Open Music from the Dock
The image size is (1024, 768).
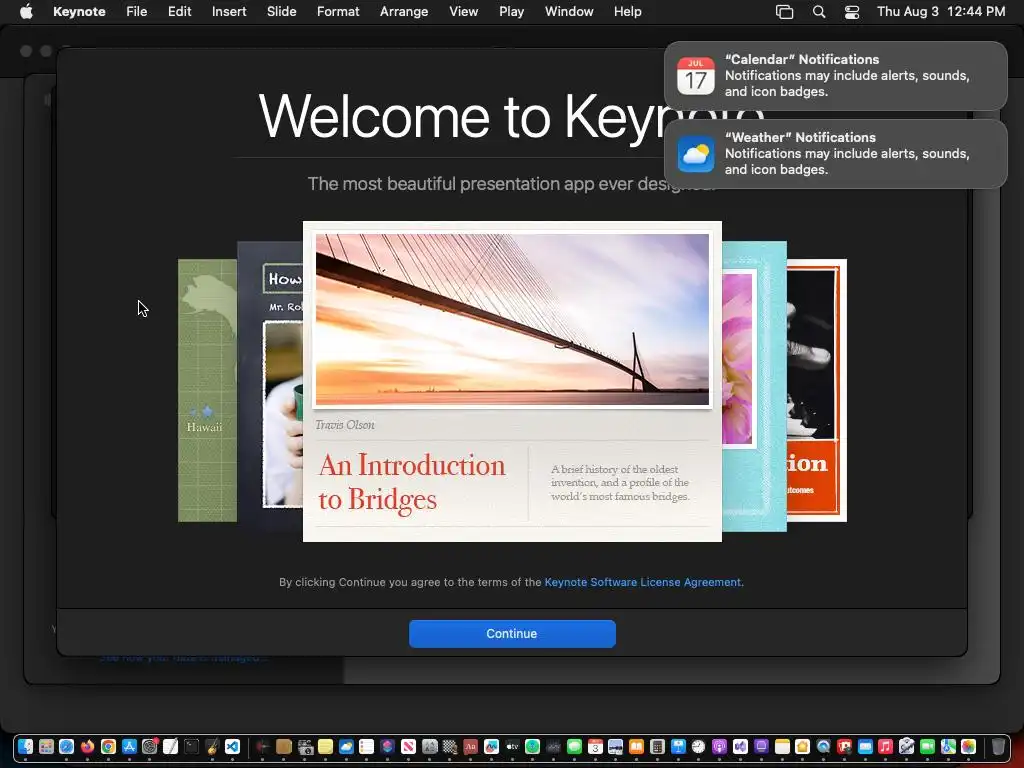point(885,746)
